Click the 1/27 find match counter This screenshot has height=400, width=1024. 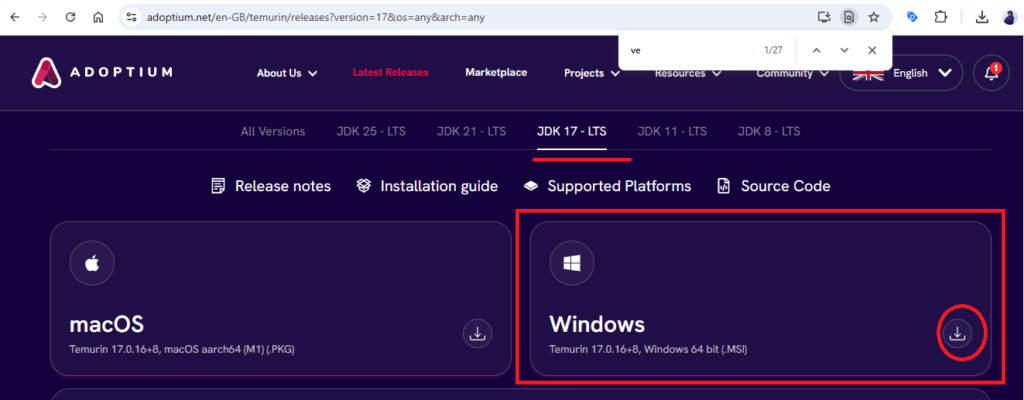pyautogui.click(x=773, y=50)
